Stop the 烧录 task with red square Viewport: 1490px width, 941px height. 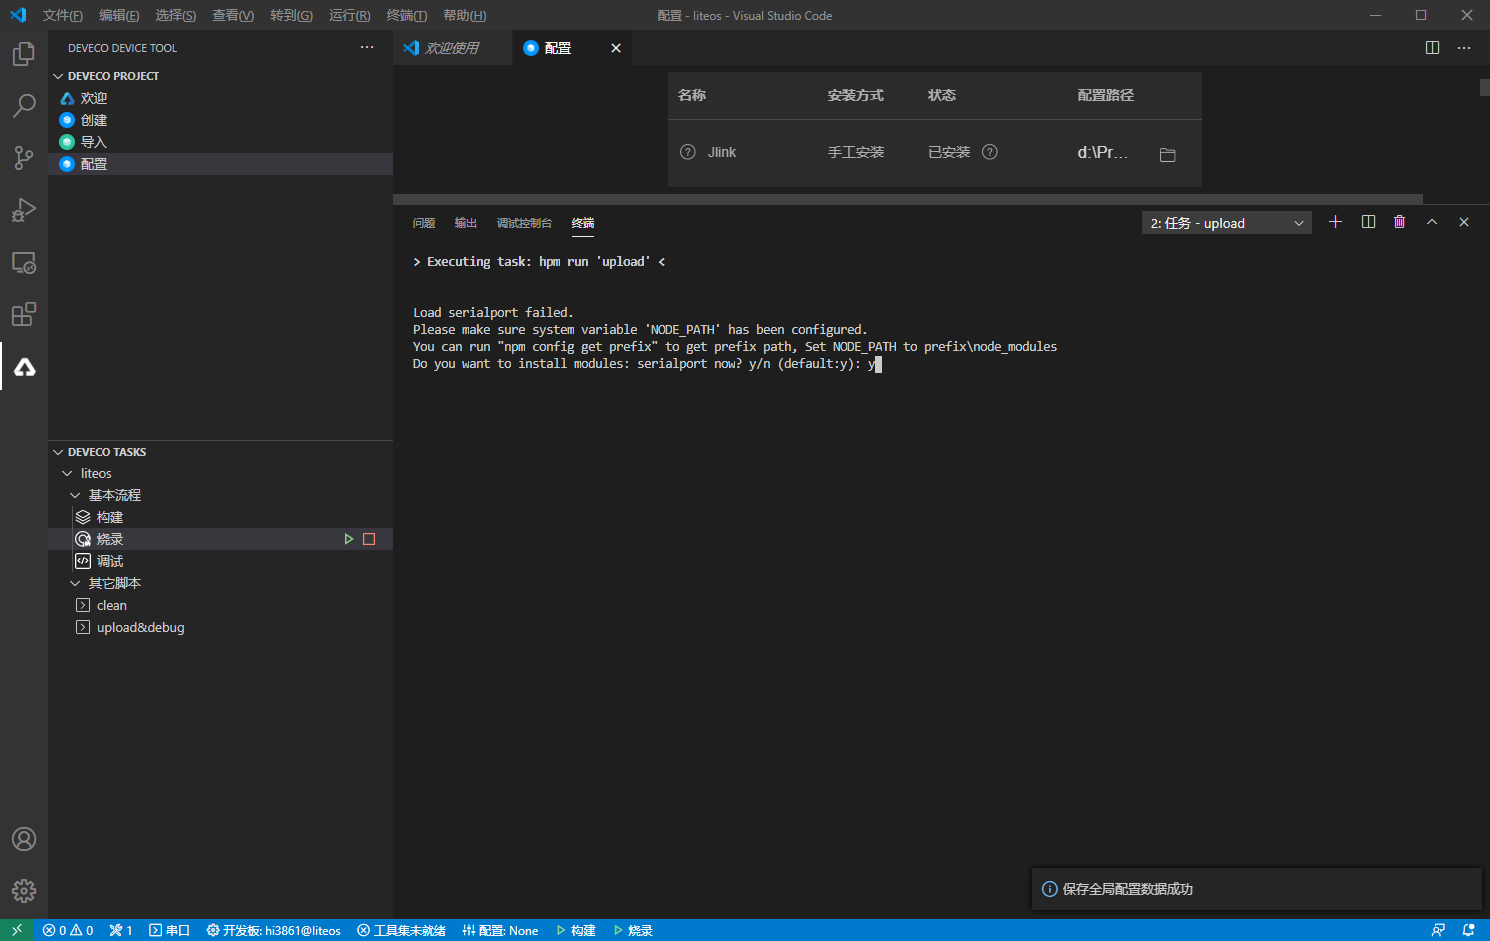[x=369, y=539]
